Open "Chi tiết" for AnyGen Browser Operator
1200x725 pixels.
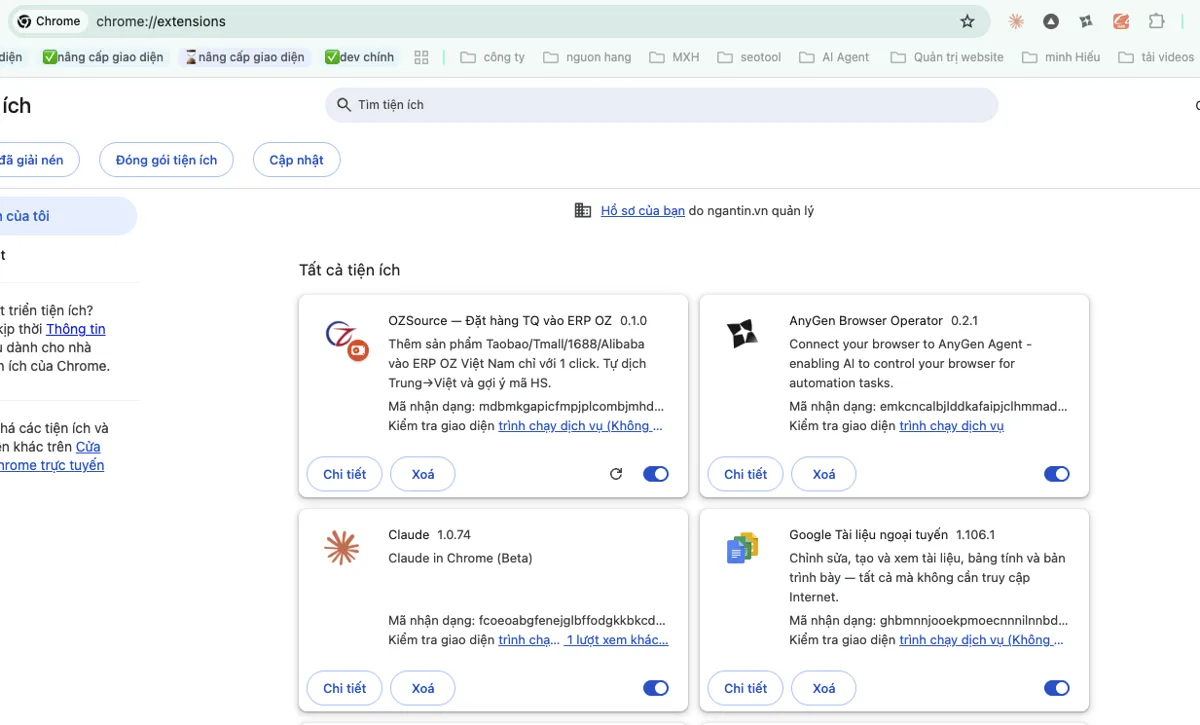(x=746, y=474)
